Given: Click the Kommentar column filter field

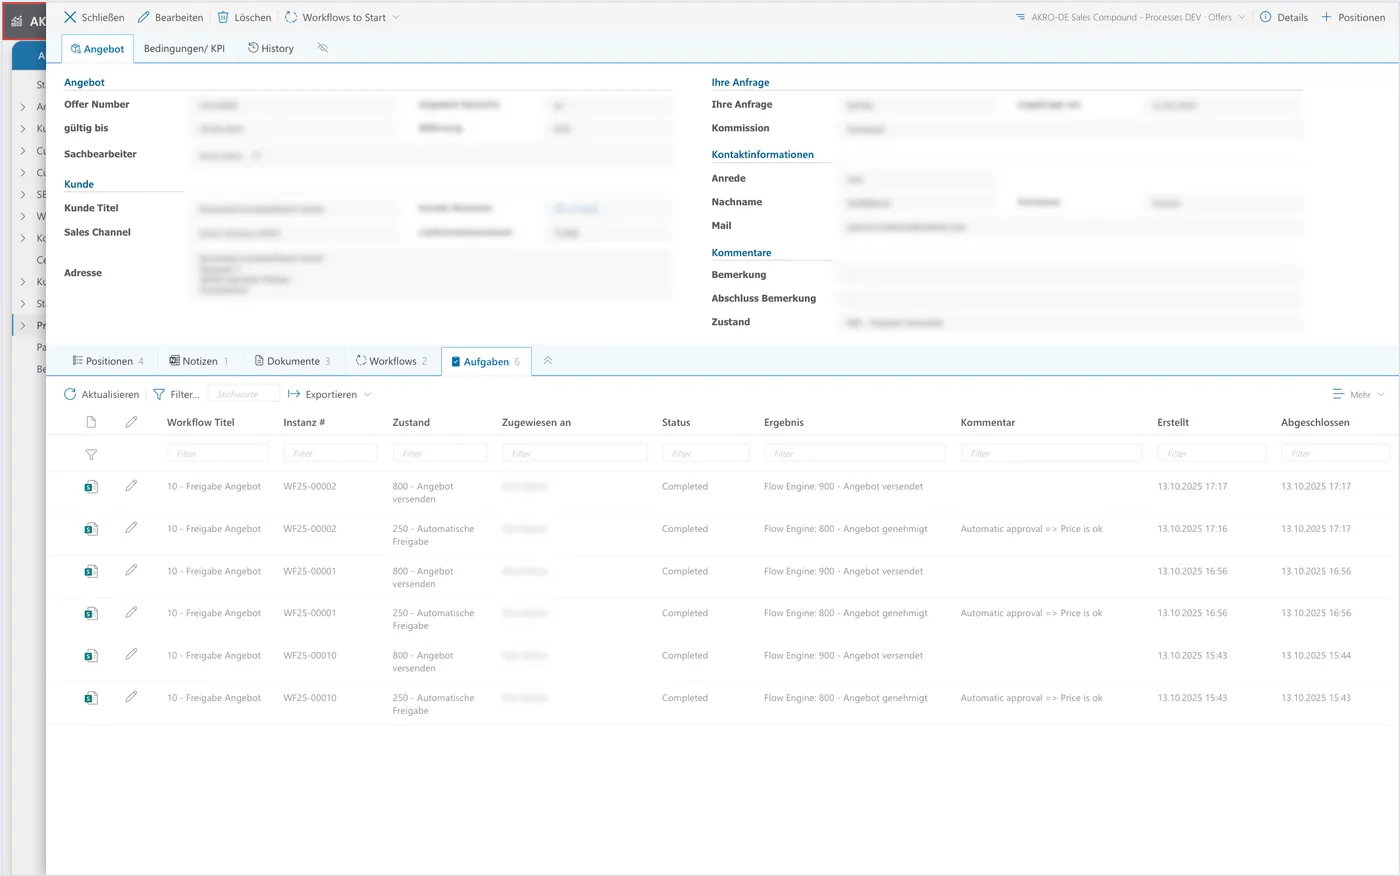Looking at the screenshot, I should click(x=1052, y=453).
